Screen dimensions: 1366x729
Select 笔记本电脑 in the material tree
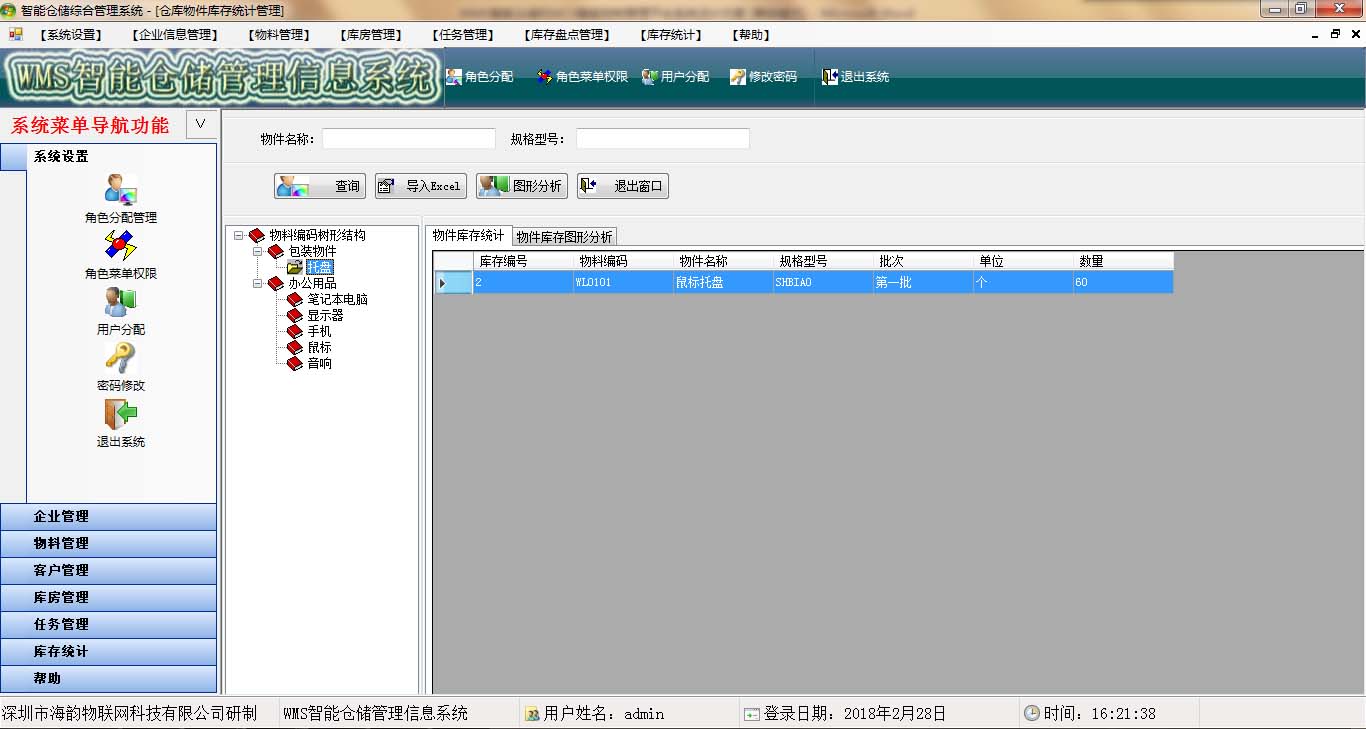coord(337,299)
